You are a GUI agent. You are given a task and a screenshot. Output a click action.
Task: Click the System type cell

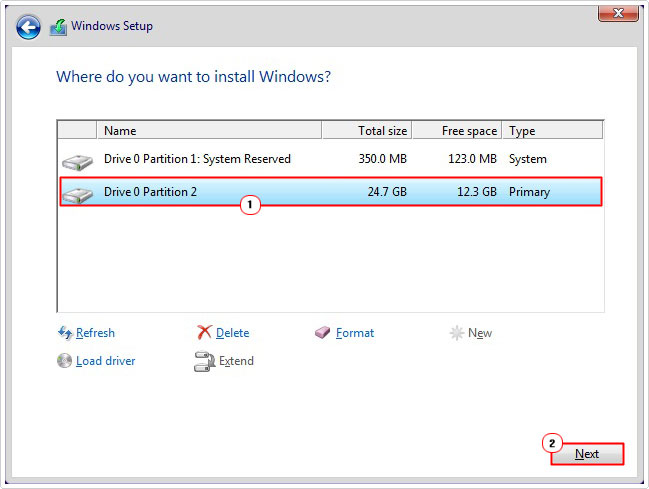(x=528, y=159)
